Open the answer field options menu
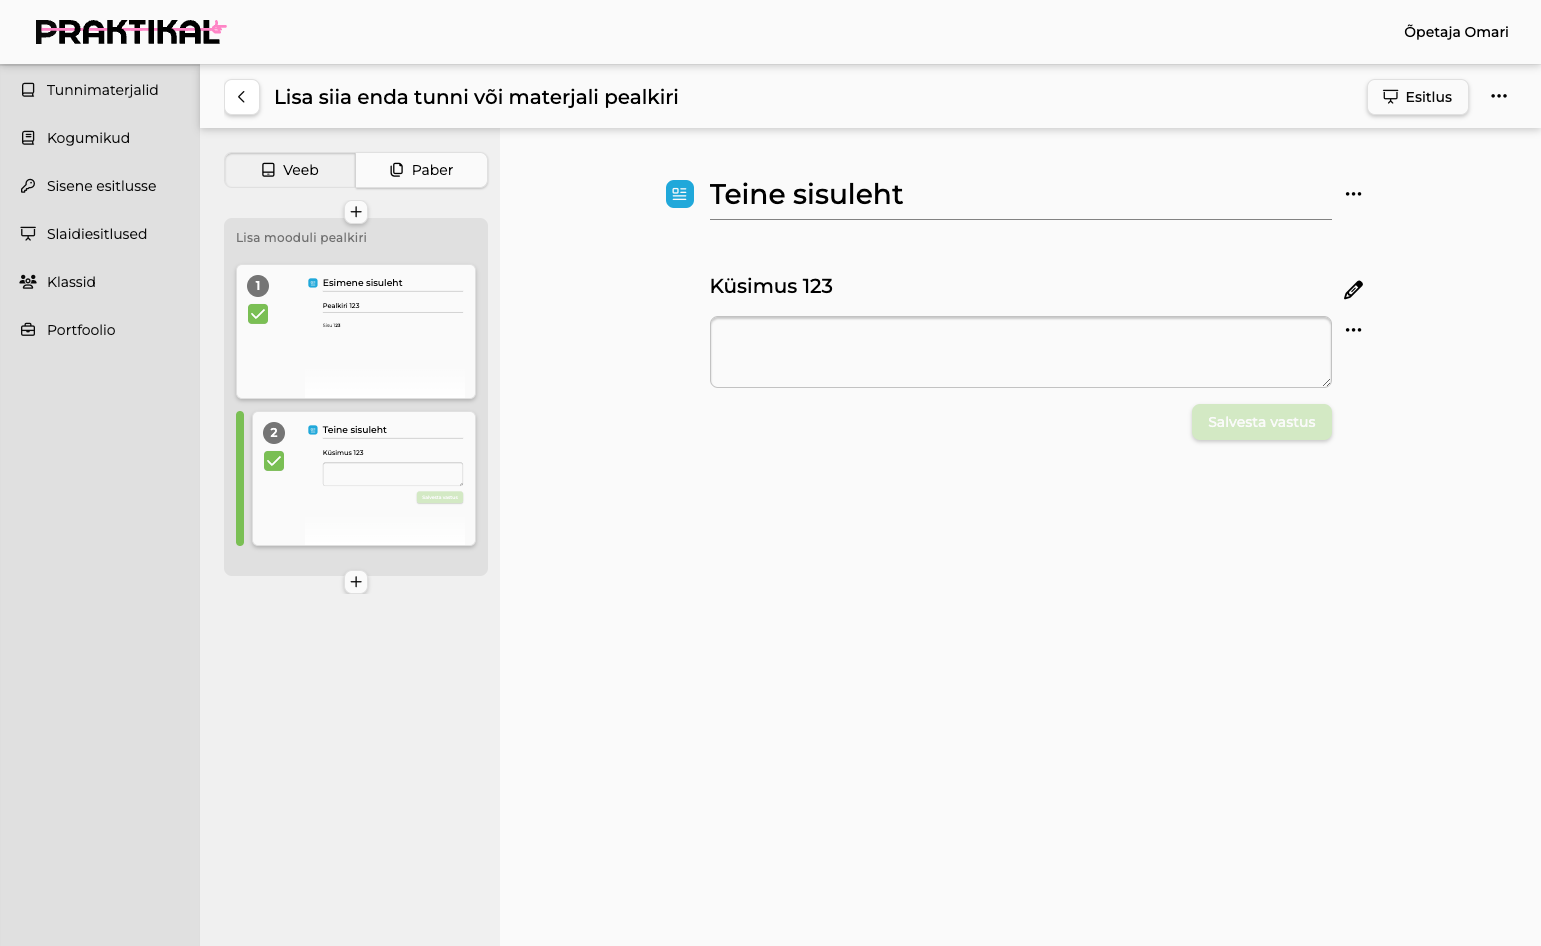Screen dimensions: 1541x946 pos(1353,330)
